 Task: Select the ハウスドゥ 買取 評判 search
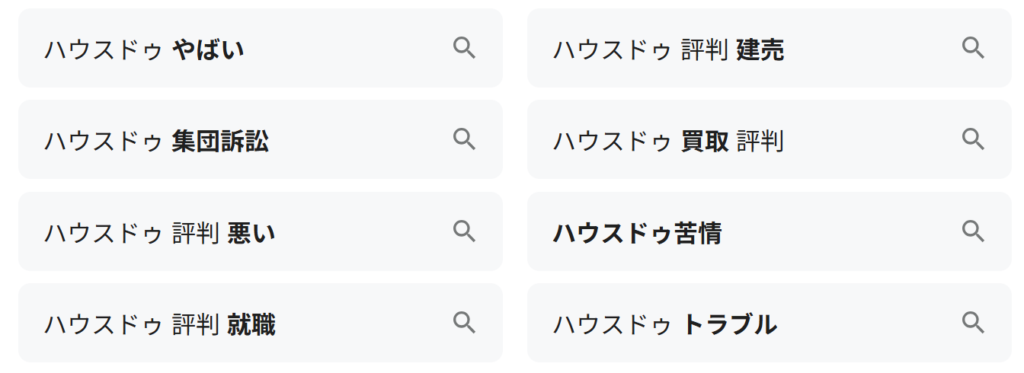click(769, 140)
